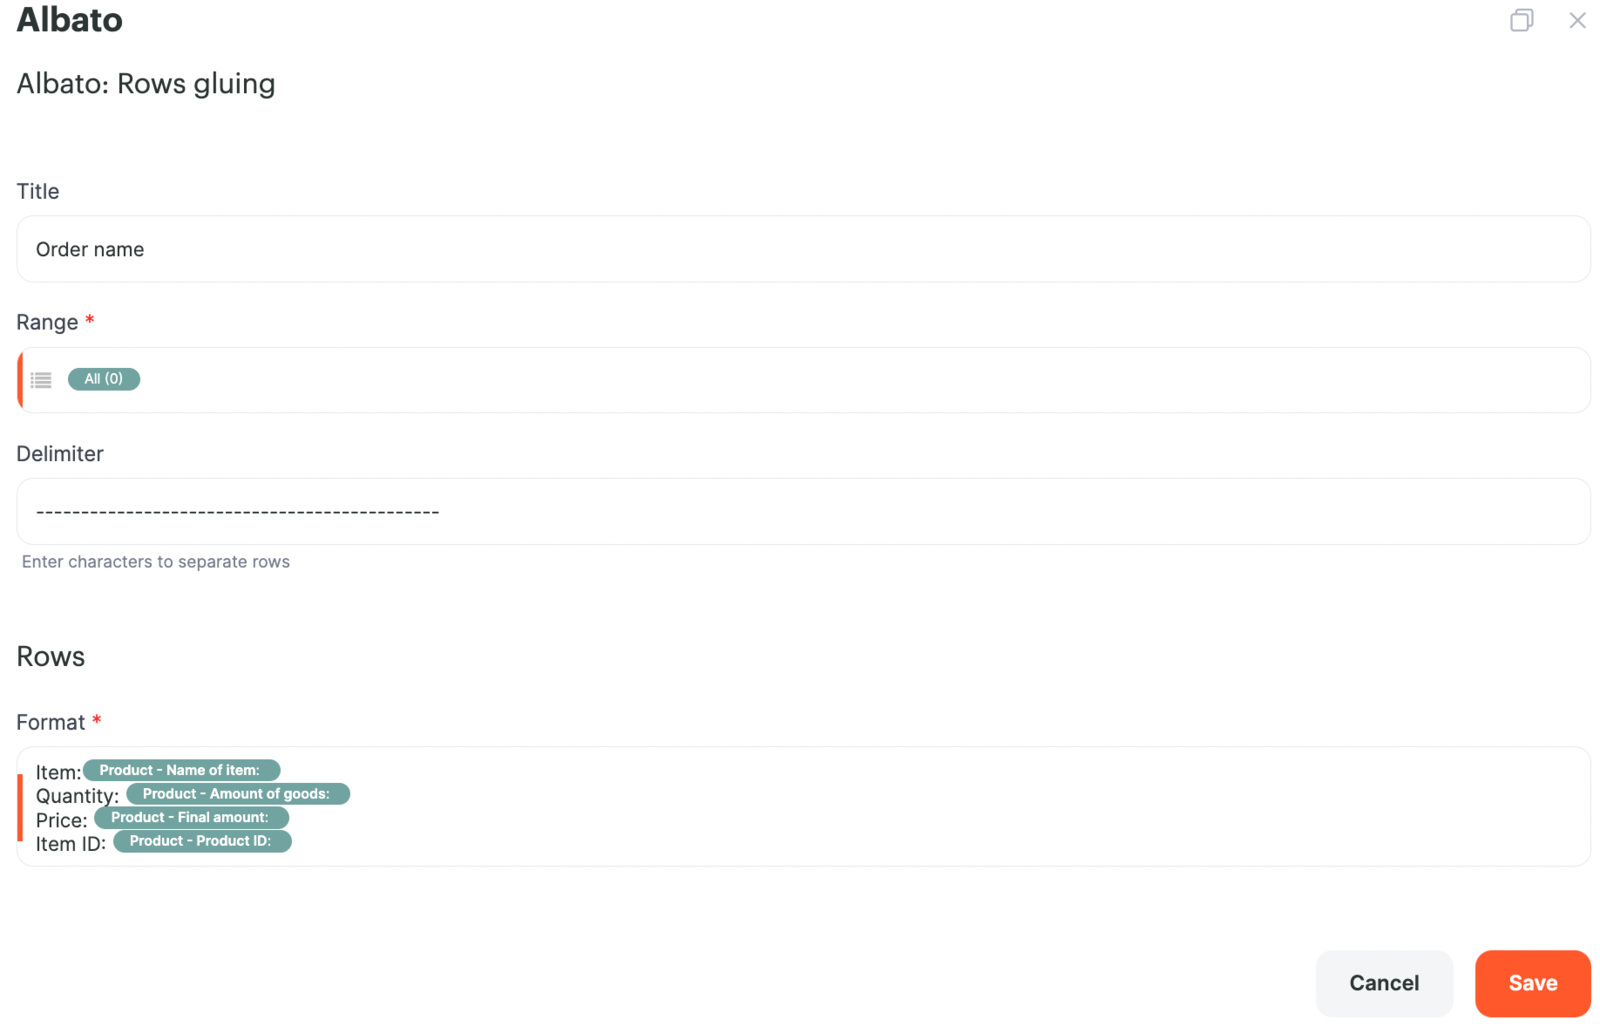This screenshot has height=1027, width=1600.
Task: Select the Product - Product ID tag
Action: [202, 841]
